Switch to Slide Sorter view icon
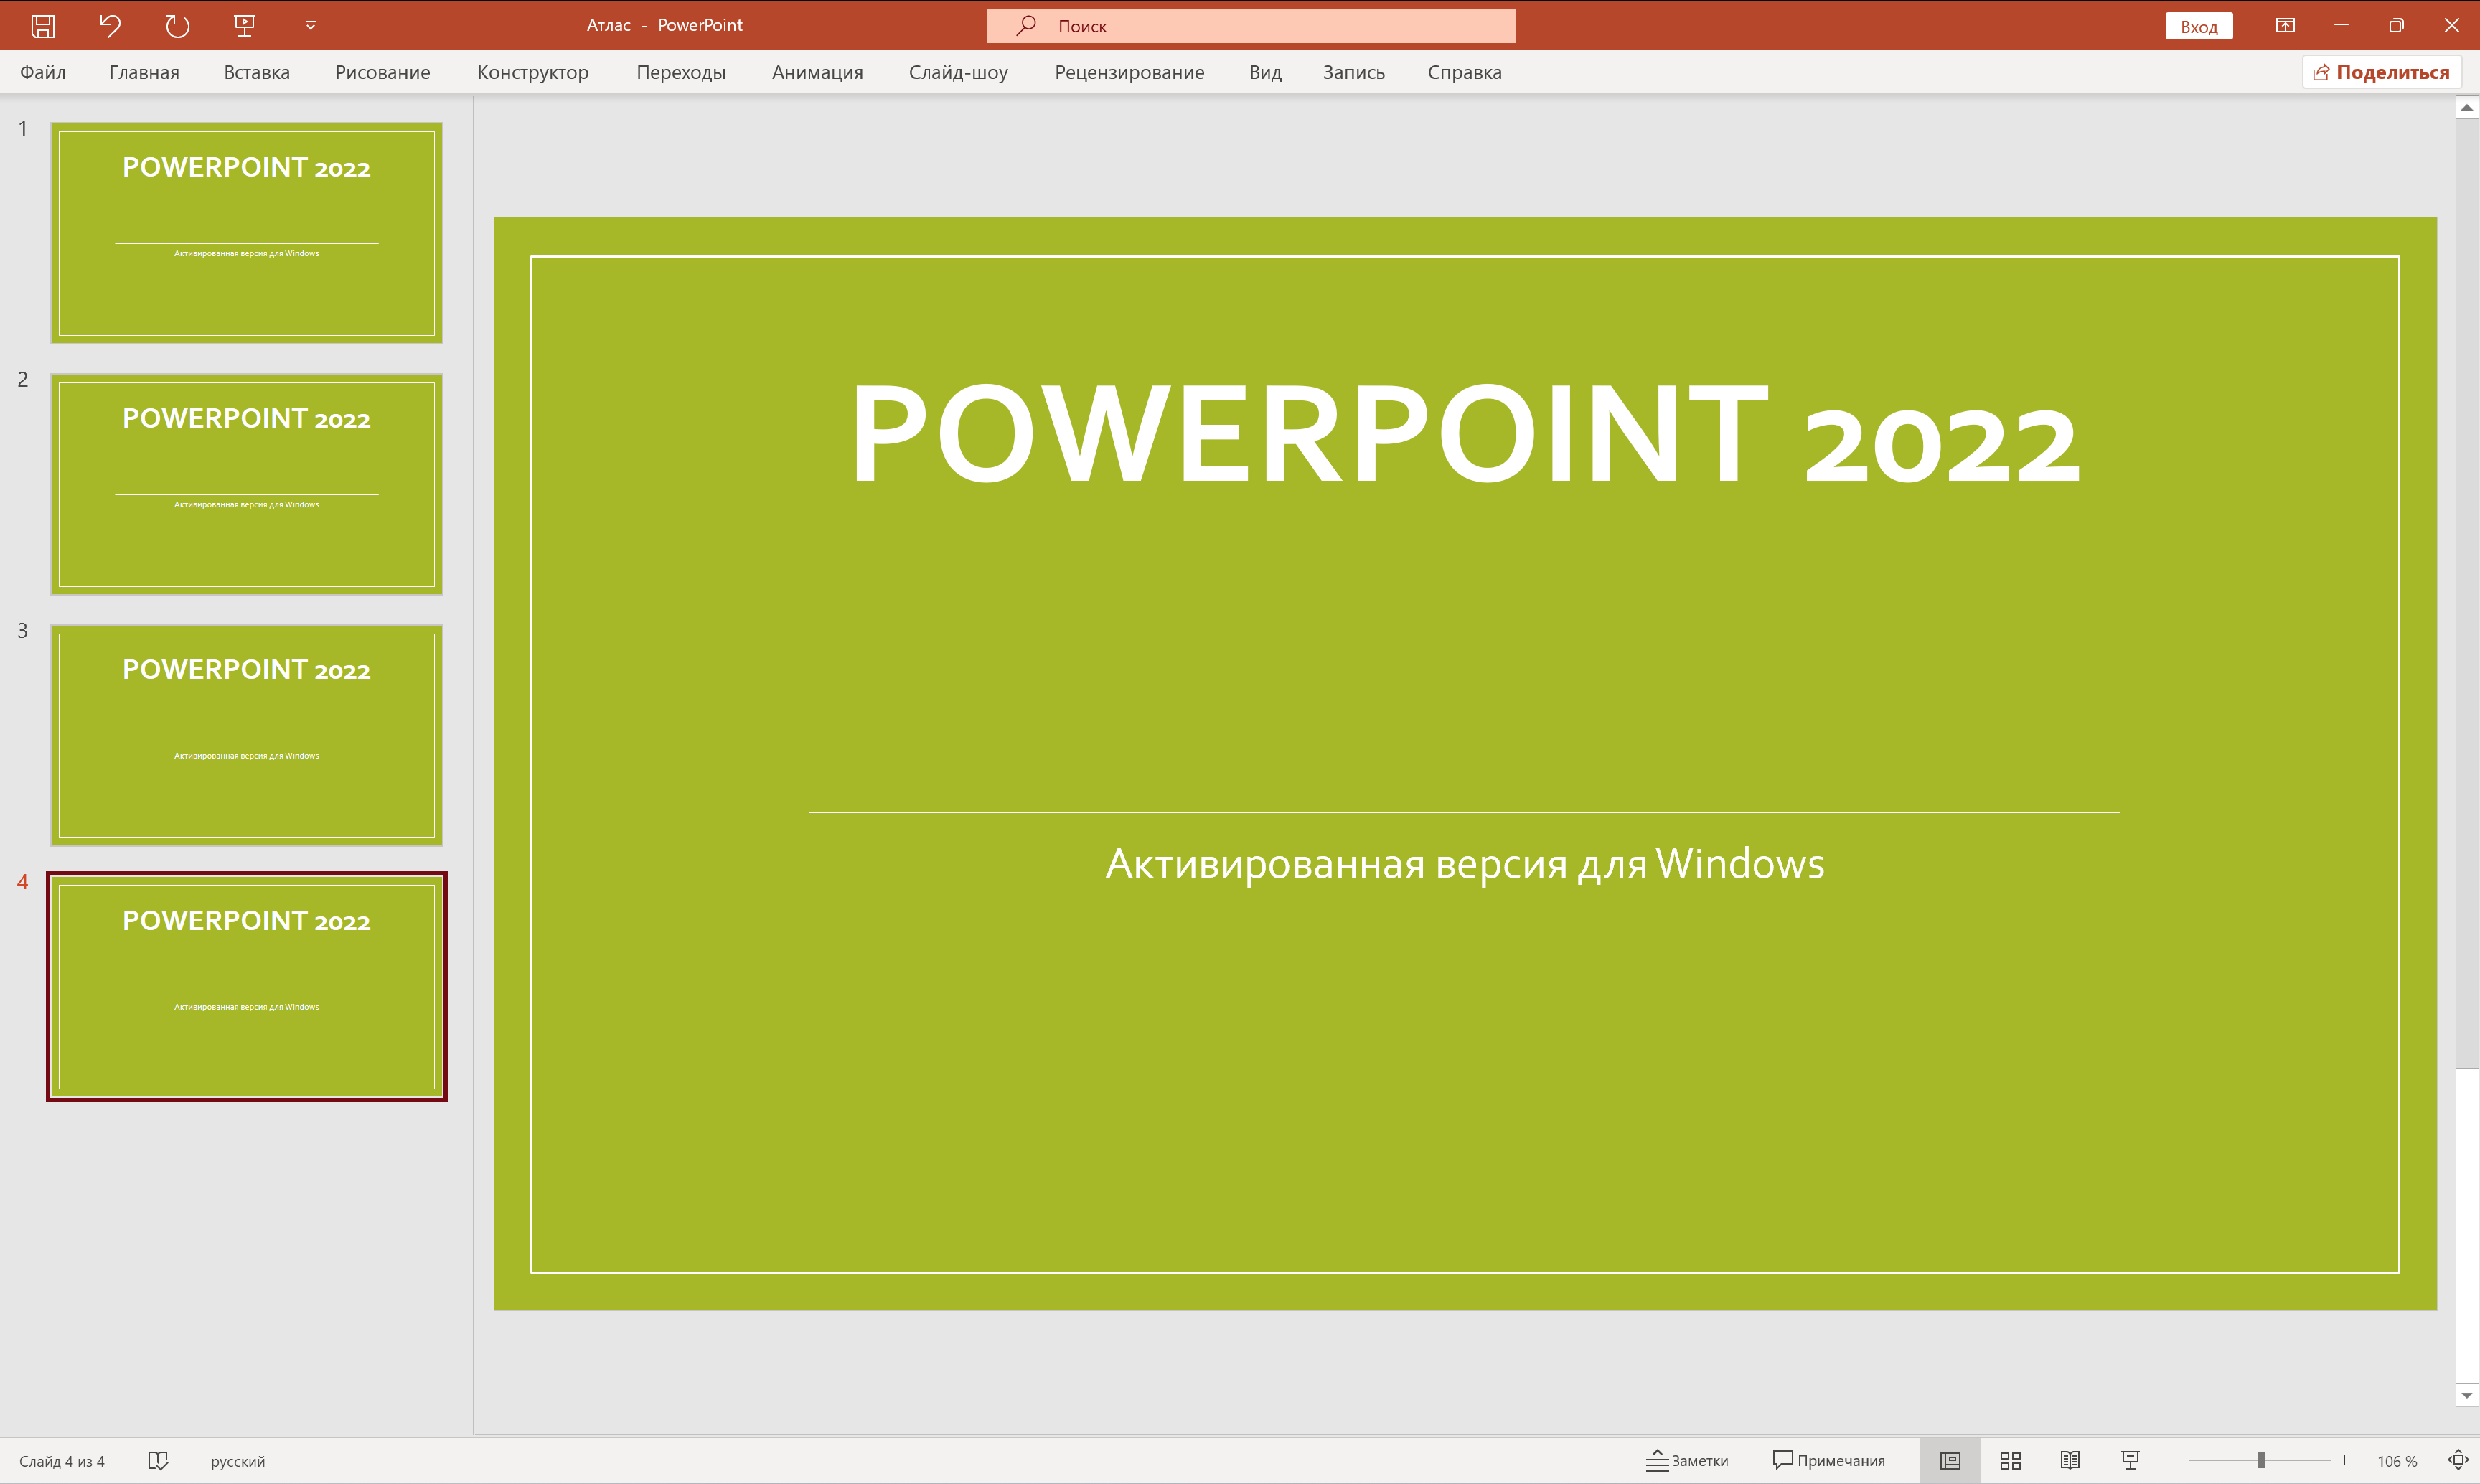This screenshot has width=2480, height=1484. click(x=2010, y=1460)
